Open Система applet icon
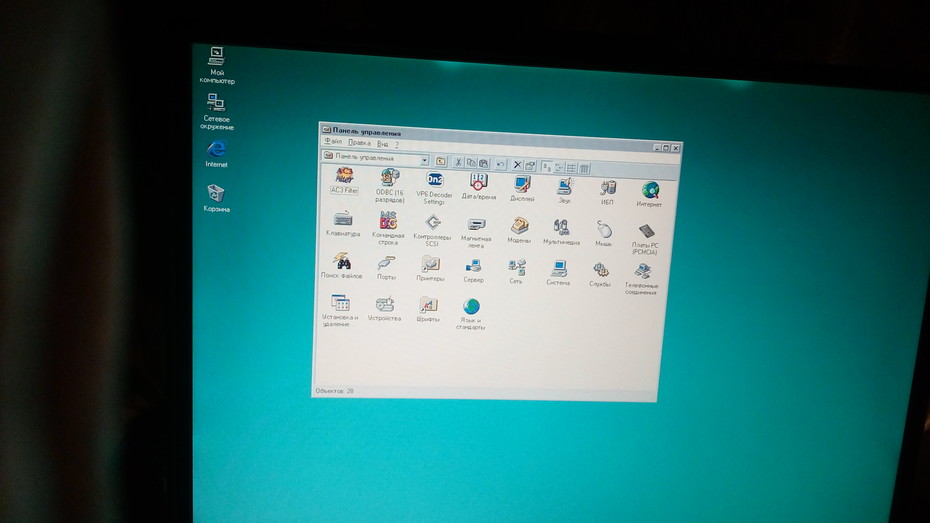The height and width of the screenshot is (523, 930). point(558,273)
